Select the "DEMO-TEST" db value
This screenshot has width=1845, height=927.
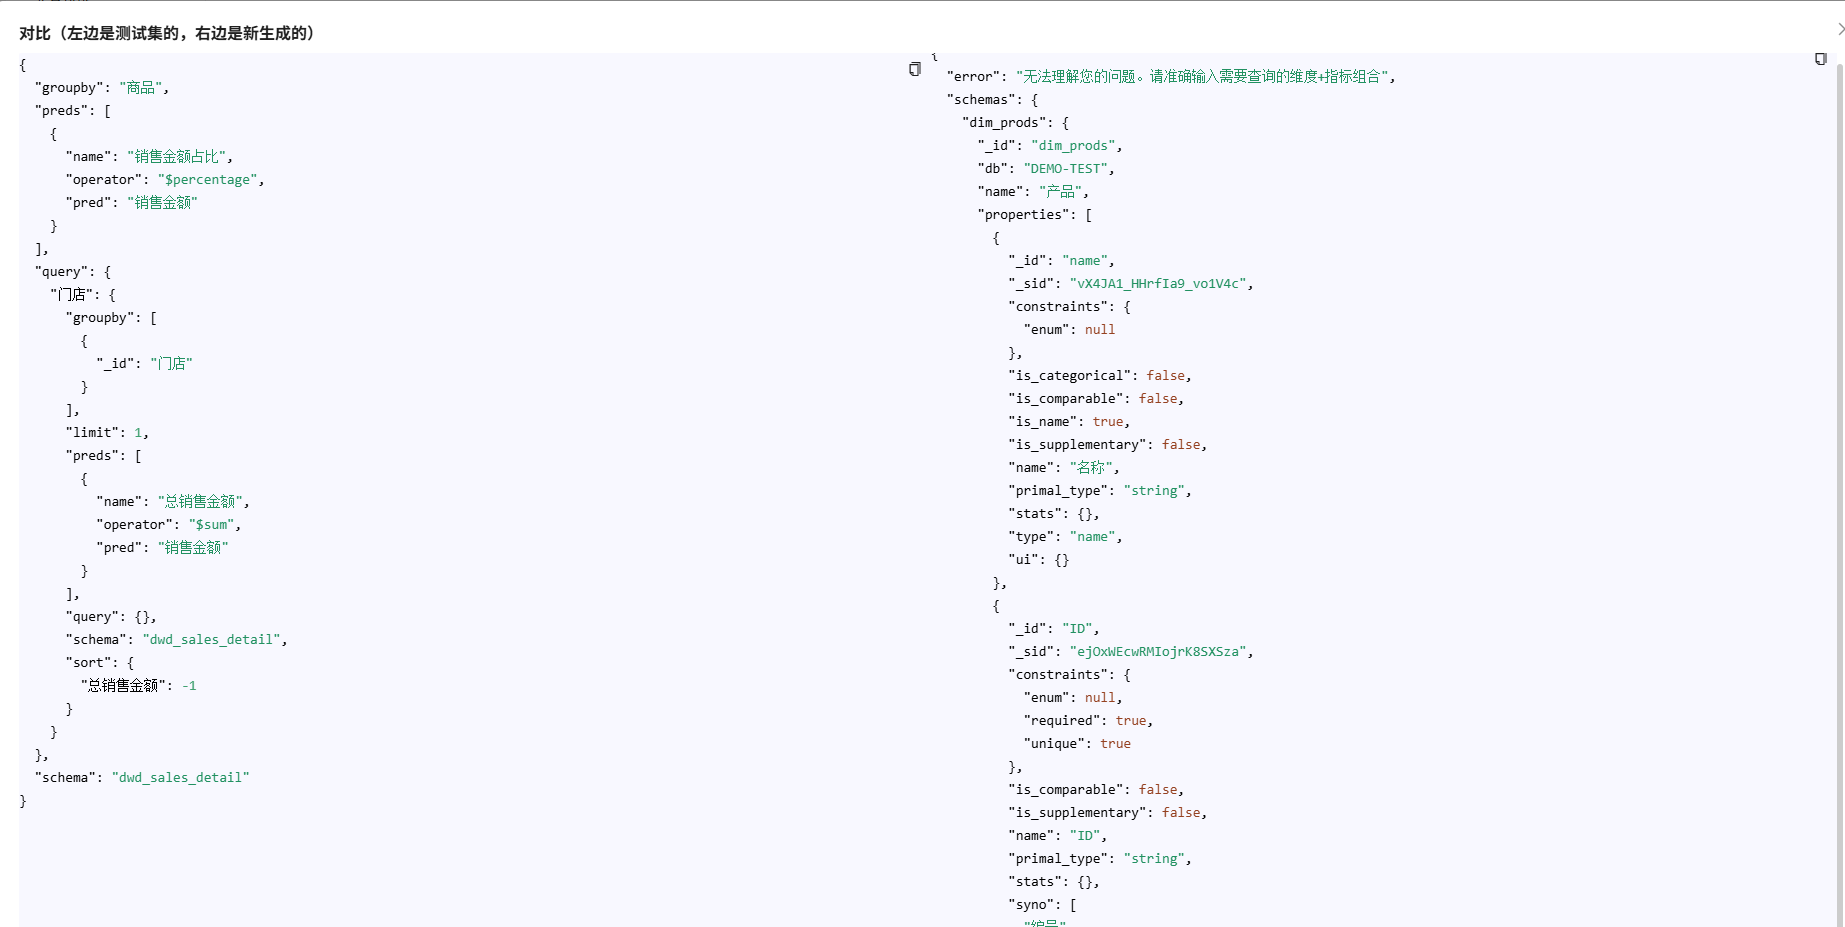[1066, 168]
